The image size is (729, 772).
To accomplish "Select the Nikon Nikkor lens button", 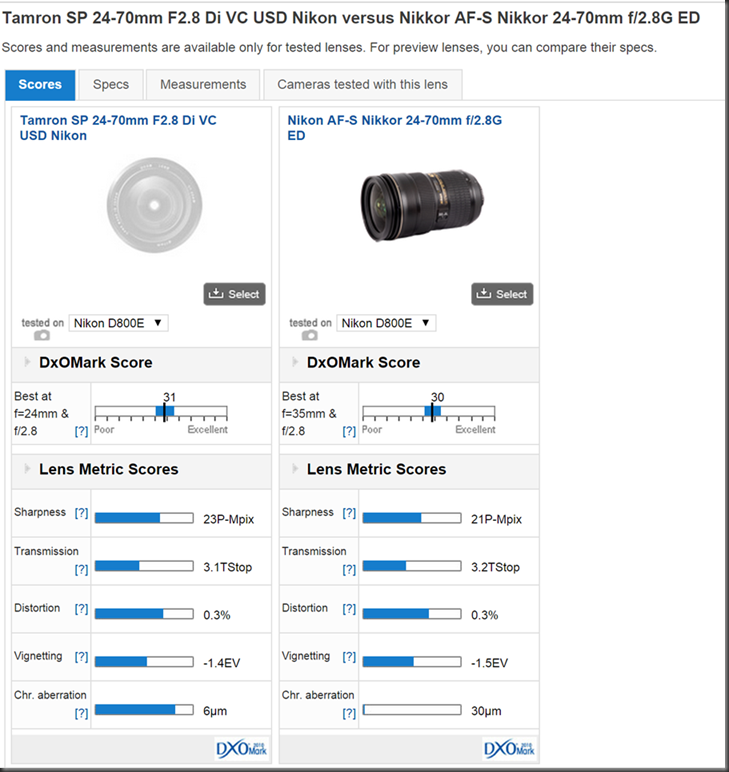I will (502, 294).
